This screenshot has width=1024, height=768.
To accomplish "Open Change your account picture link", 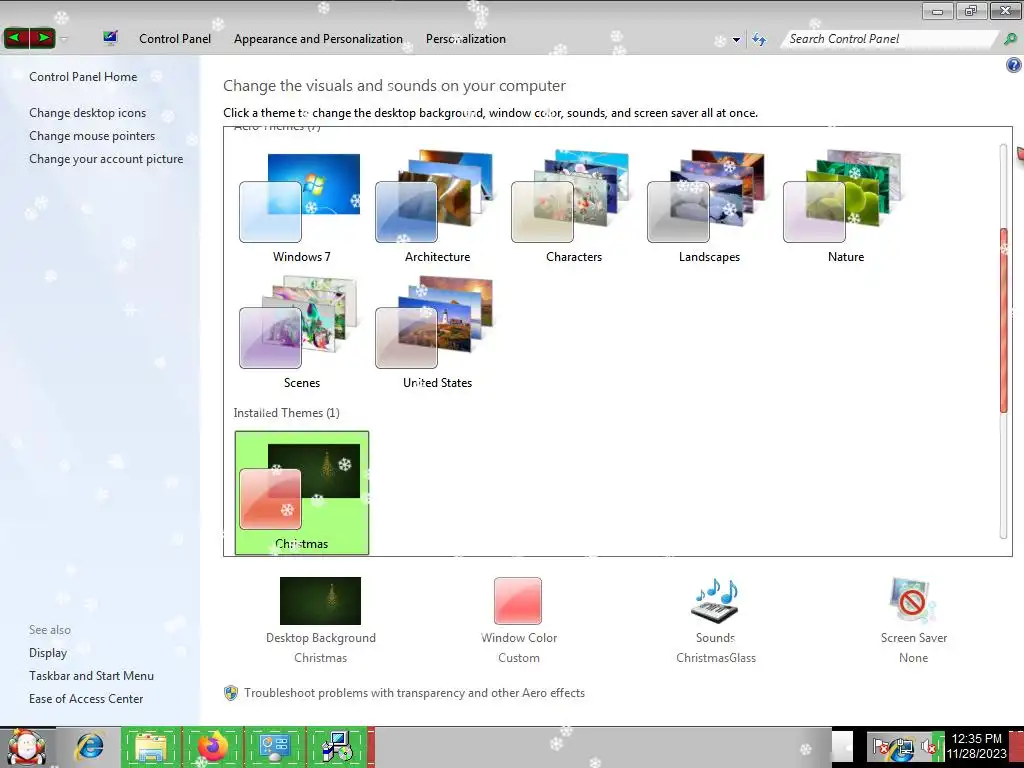I will [106, 159].
